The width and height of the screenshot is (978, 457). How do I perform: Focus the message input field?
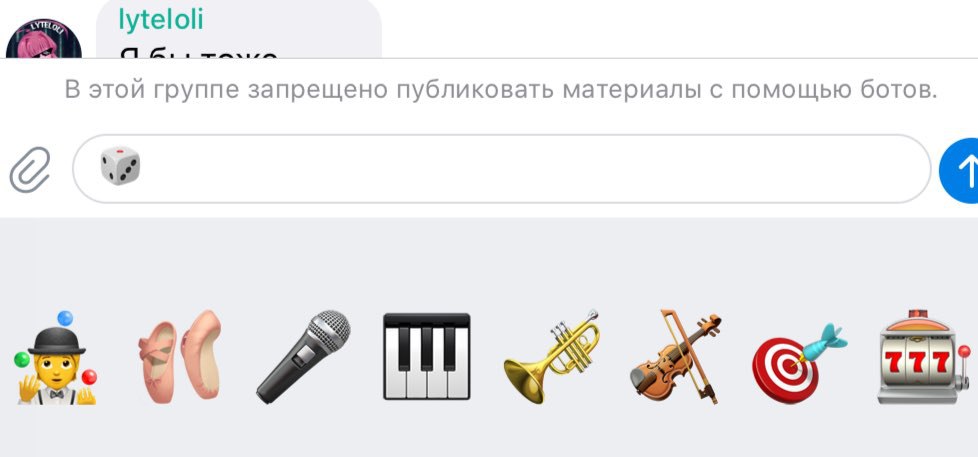pos(501,169)
